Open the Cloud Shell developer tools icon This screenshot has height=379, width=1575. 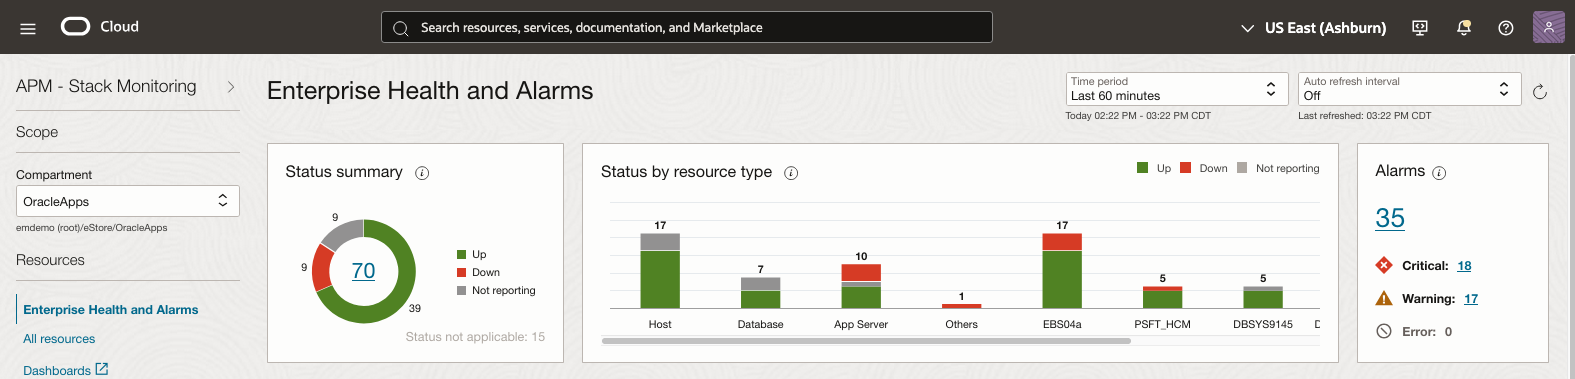1420,28
